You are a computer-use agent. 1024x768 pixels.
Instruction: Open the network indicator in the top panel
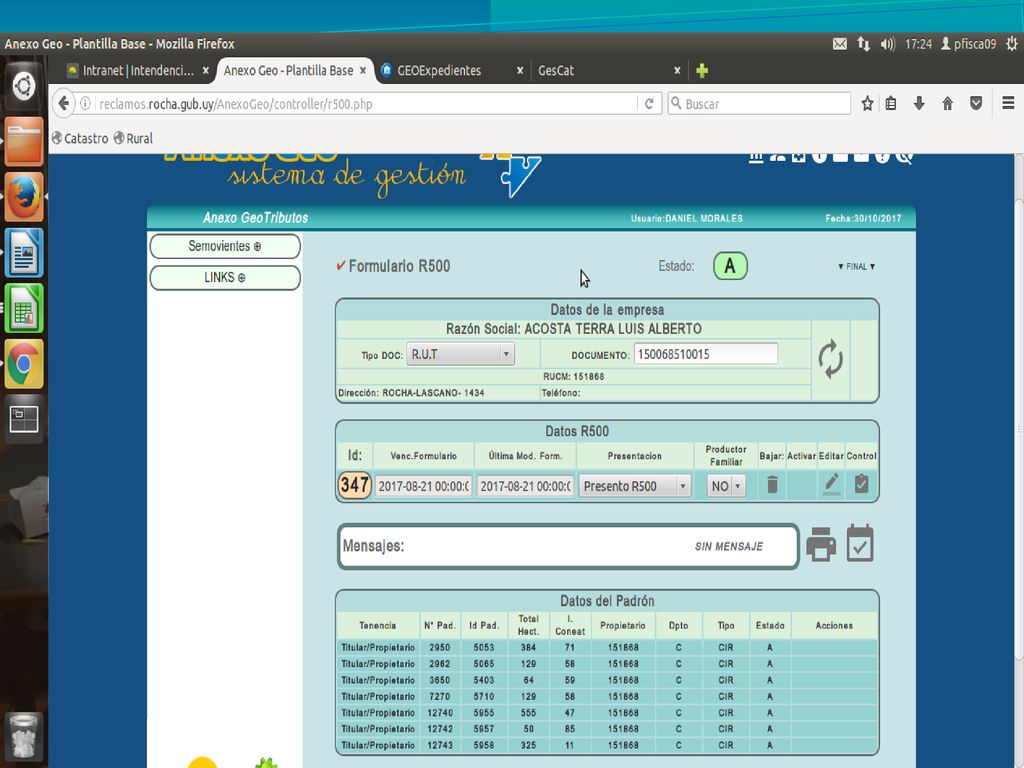[x=863, y=44]
